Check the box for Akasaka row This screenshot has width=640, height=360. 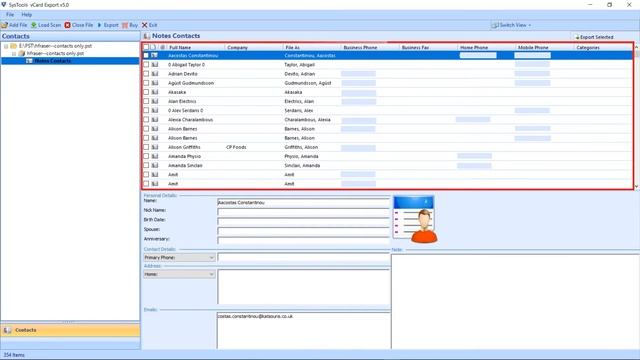tap(146, 92)
